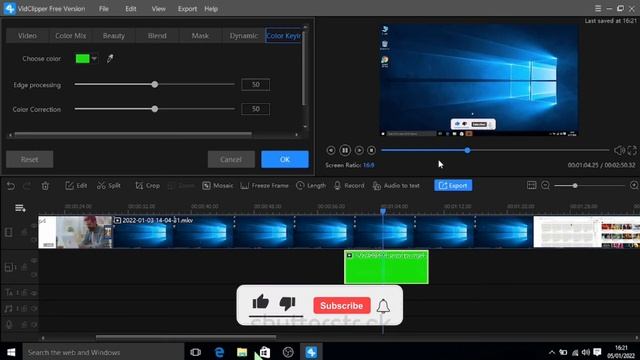
Task: Toggle the lock on the main video track
Action: click(x=24, y=232)
